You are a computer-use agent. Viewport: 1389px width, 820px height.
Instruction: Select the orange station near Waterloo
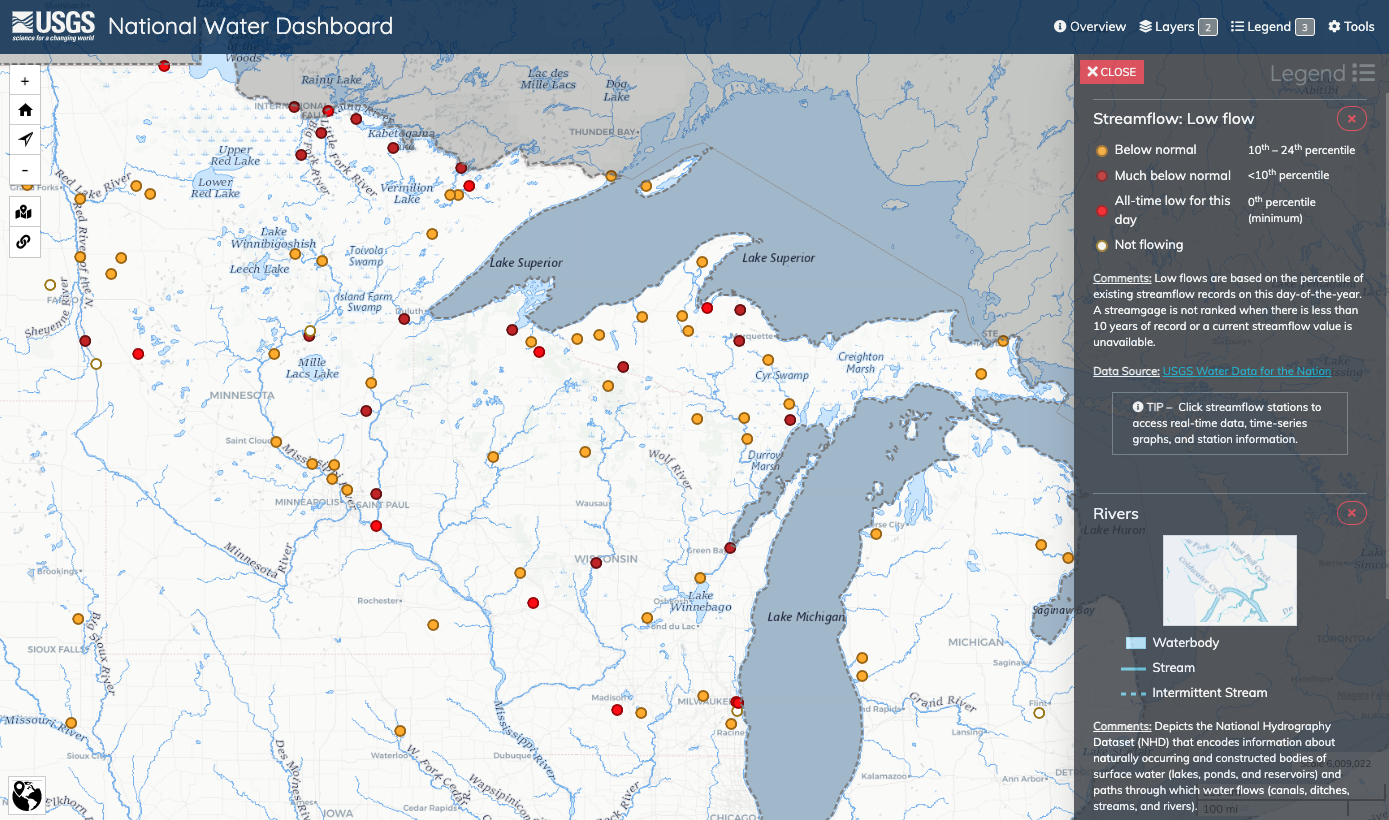coord(400,731)
